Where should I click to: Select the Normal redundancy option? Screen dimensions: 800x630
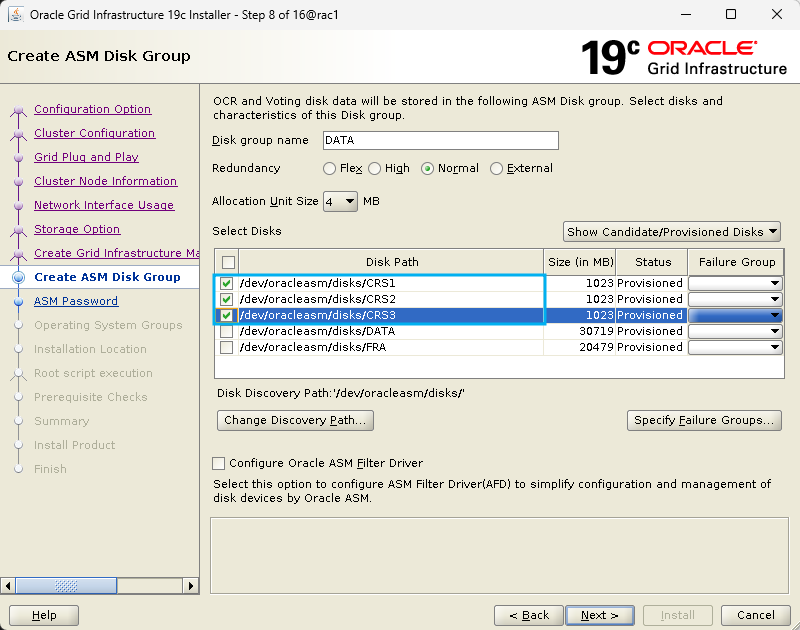coord(428,168)
